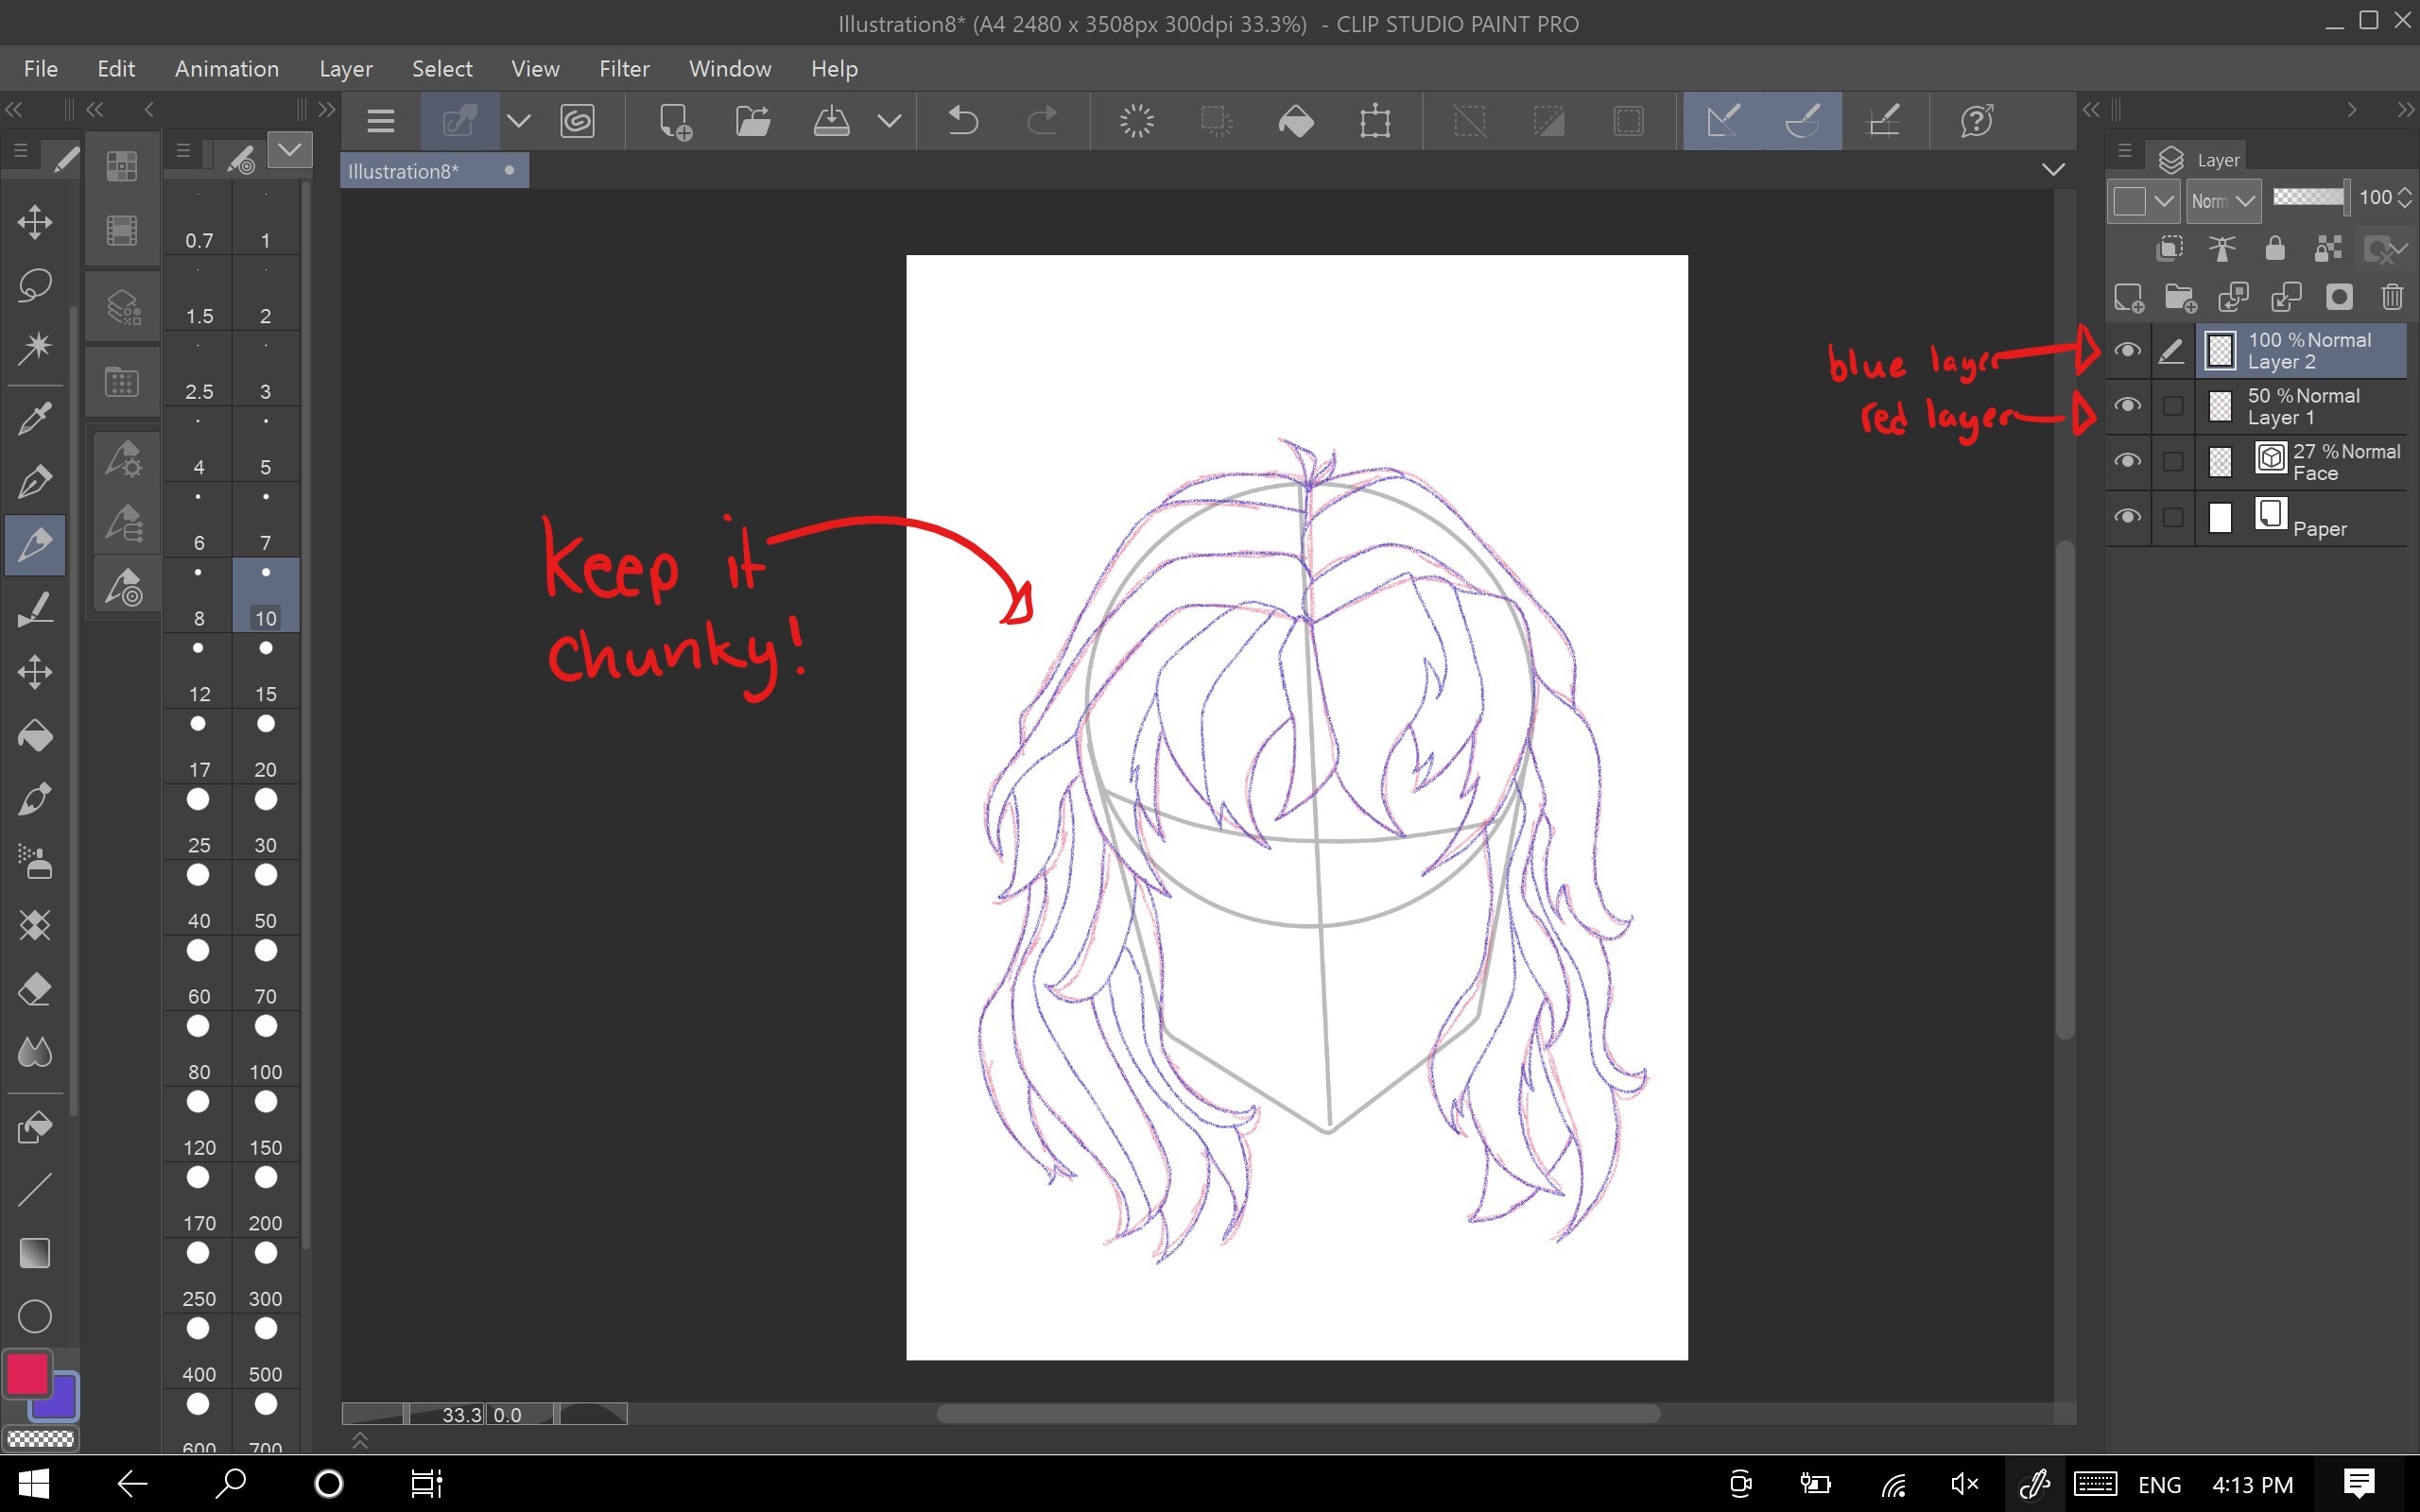Open the Filter menu

click(x=624, y=68)
